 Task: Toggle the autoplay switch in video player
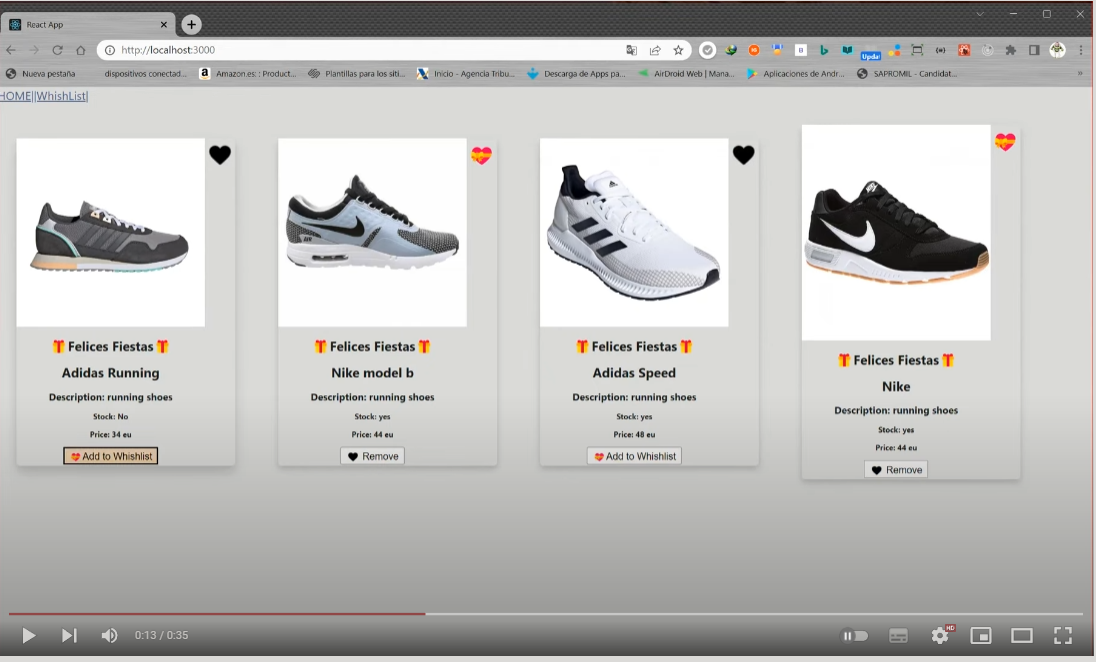[x=854, y=635]
